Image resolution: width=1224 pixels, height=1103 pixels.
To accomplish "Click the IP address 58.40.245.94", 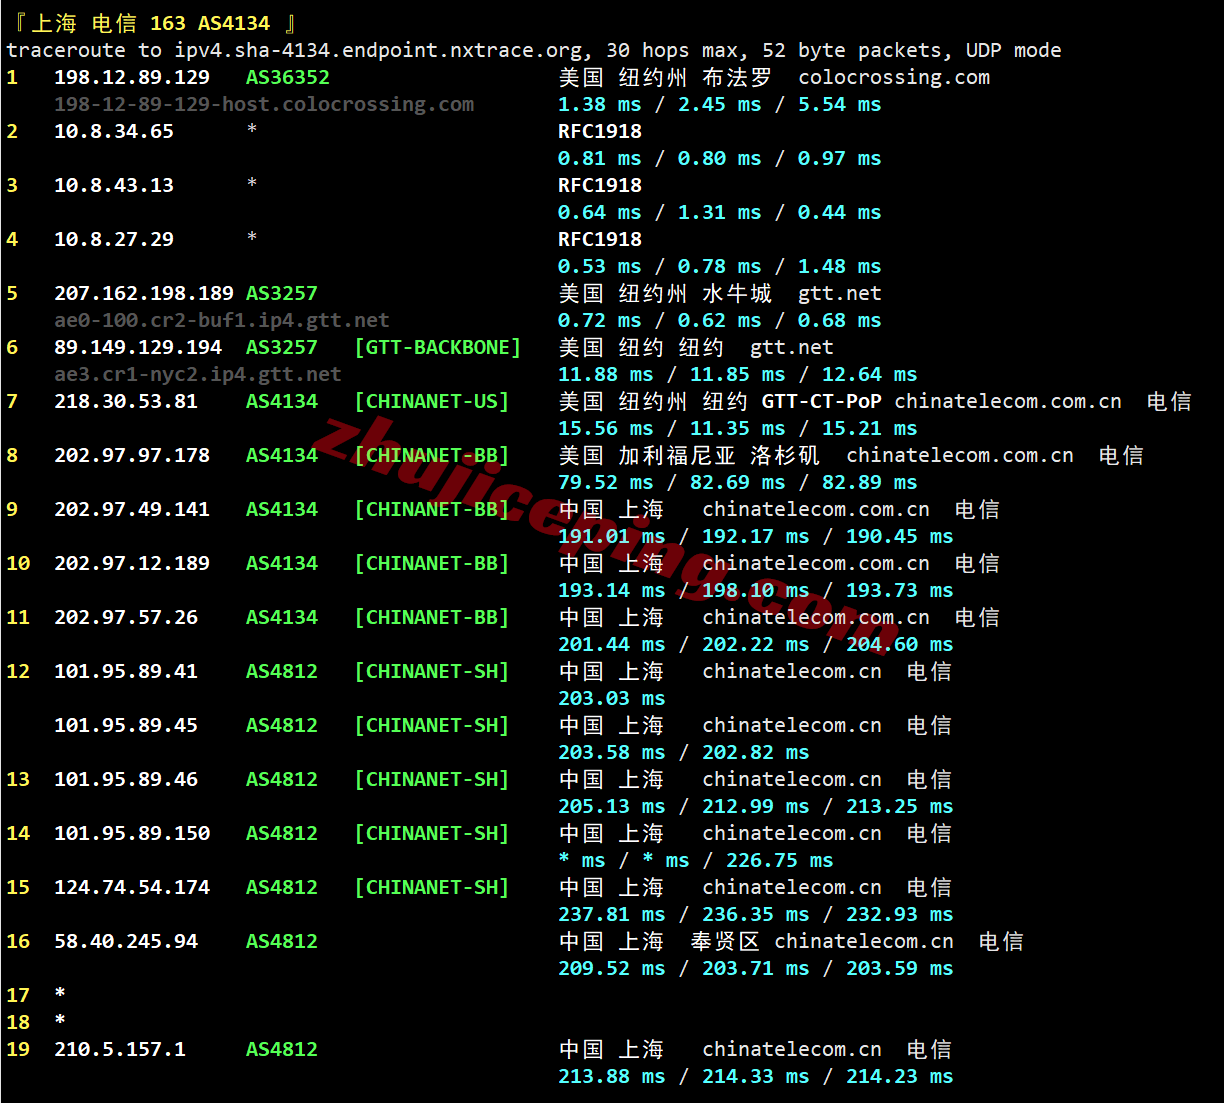I will tap(126, 942).
